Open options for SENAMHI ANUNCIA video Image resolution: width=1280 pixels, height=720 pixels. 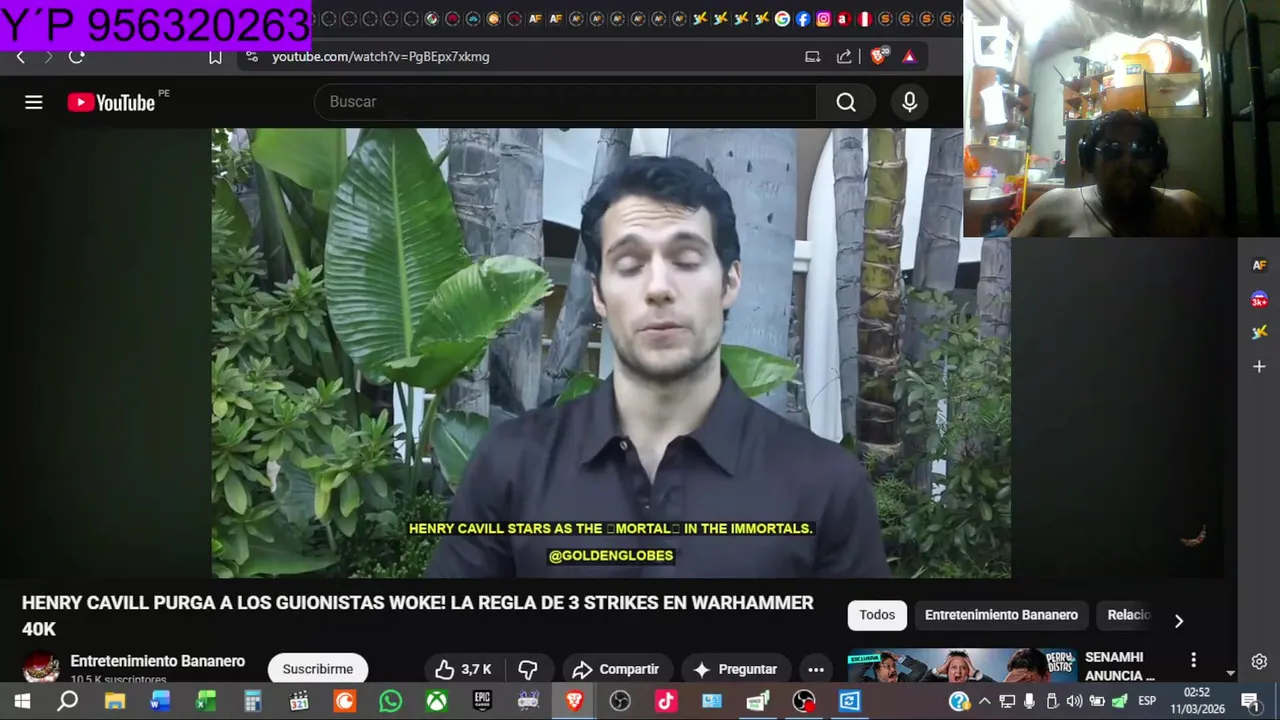pyautogui.click(x=1193, y=660)
